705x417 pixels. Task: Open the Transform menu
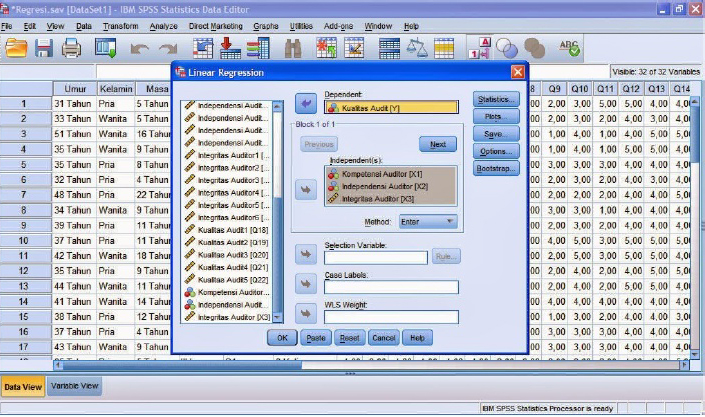pos(121,24)
